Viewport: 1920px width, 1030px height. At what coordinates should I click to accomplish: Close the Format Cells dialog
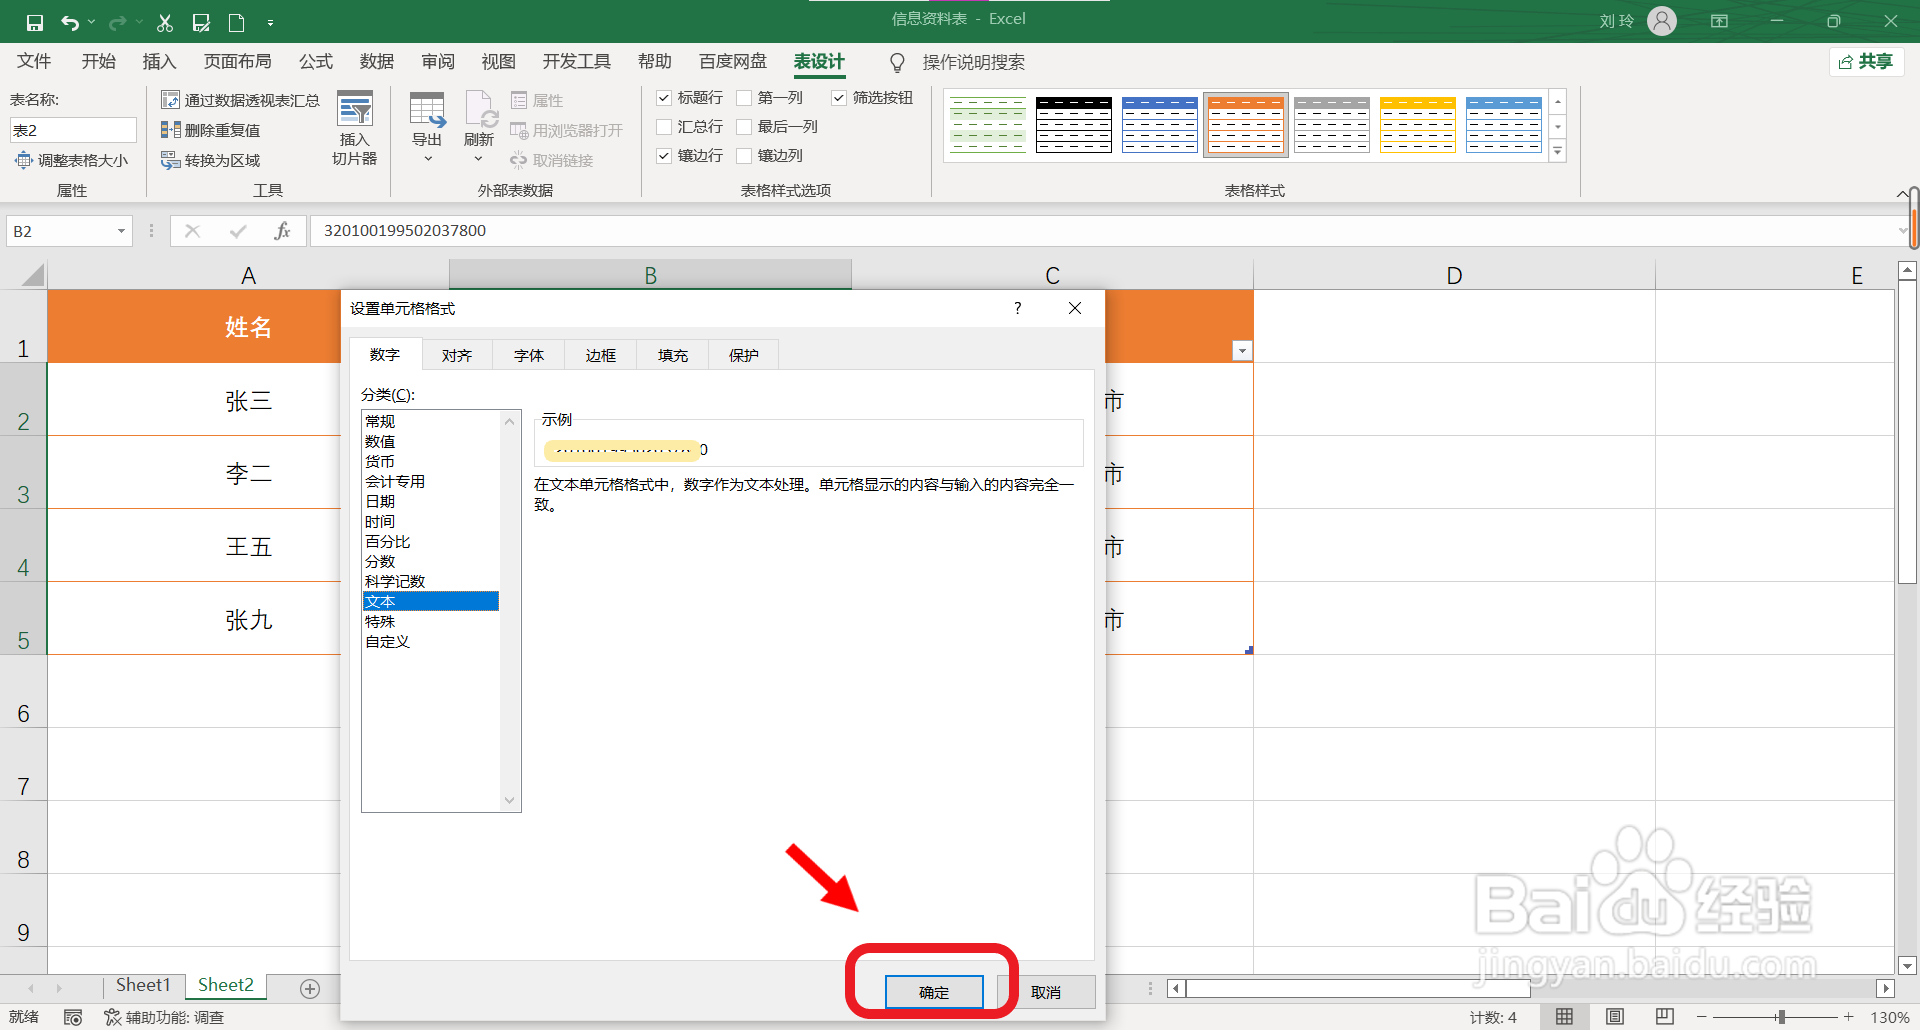pos(1075,308)
